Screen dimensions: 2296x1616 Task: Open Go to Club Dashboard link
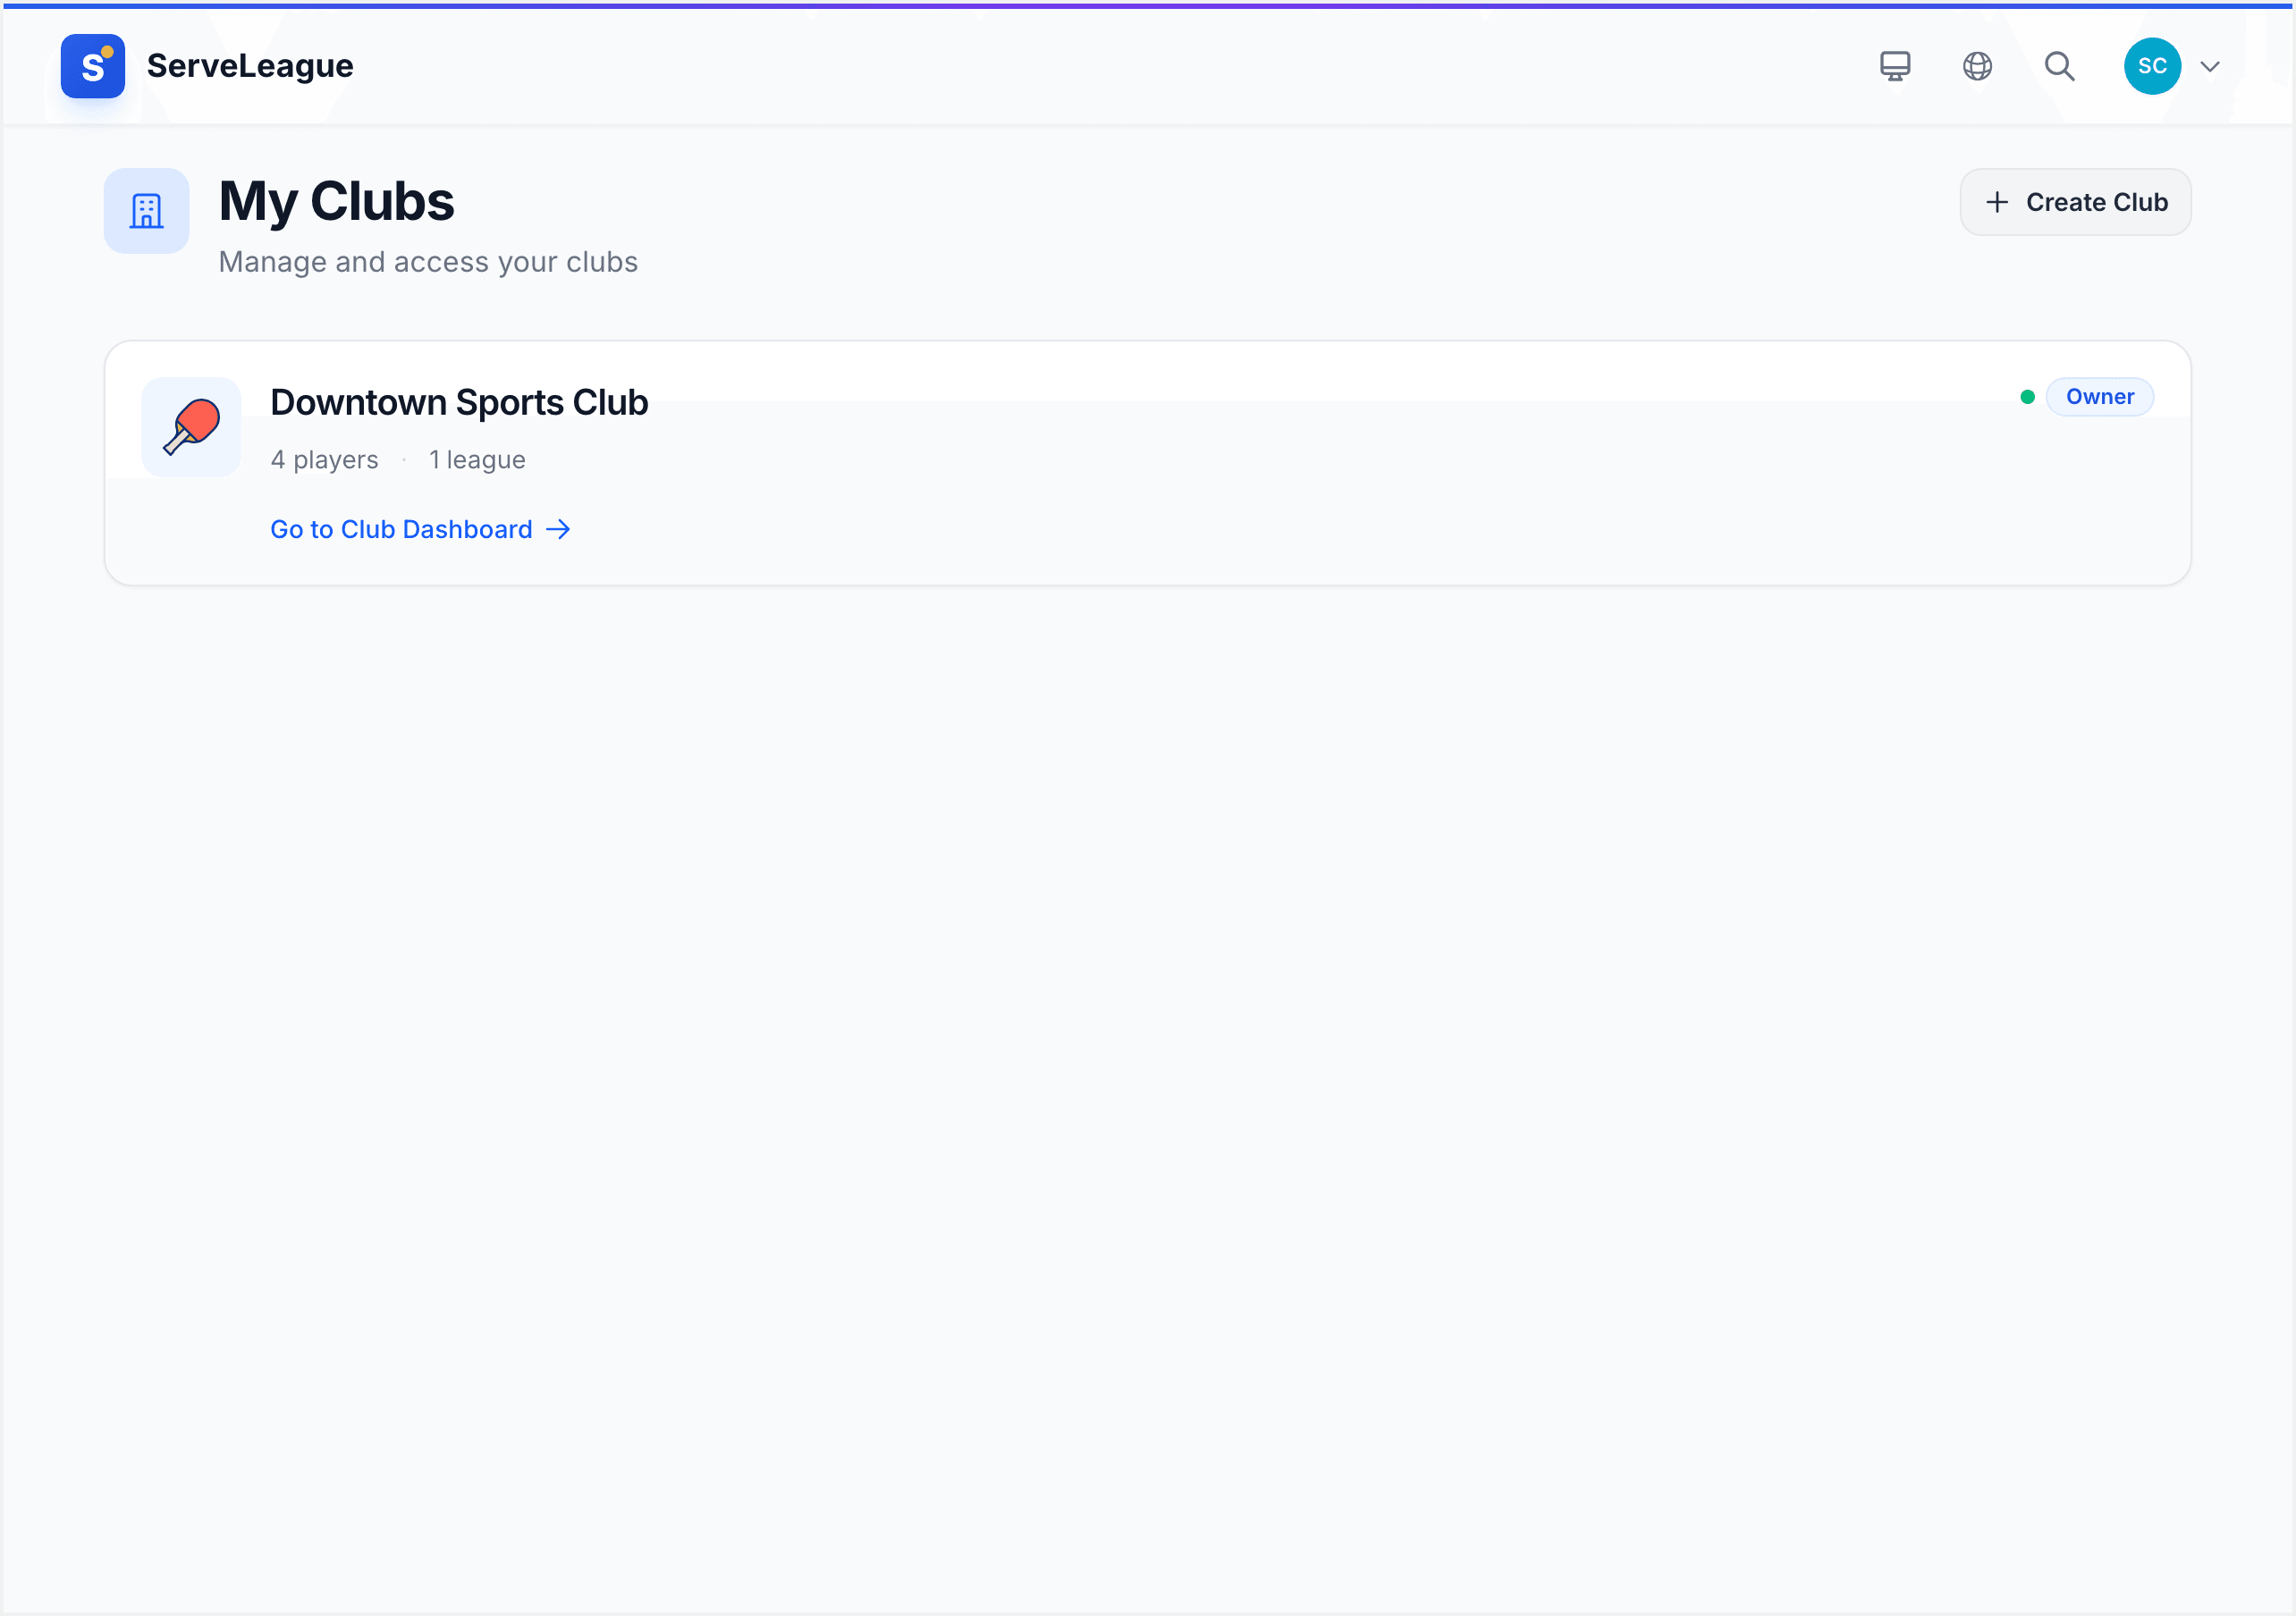421,529
